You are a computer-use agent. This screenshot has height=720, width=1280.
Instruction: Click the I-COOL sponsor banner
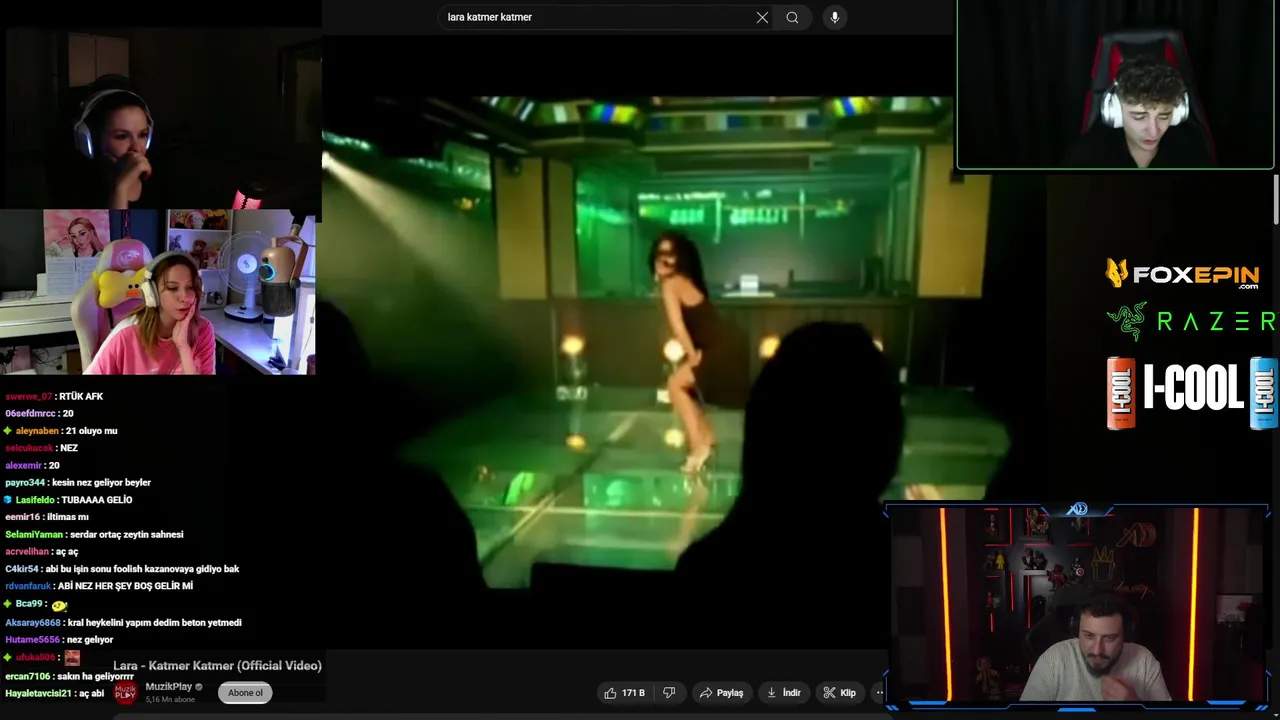1192,392
